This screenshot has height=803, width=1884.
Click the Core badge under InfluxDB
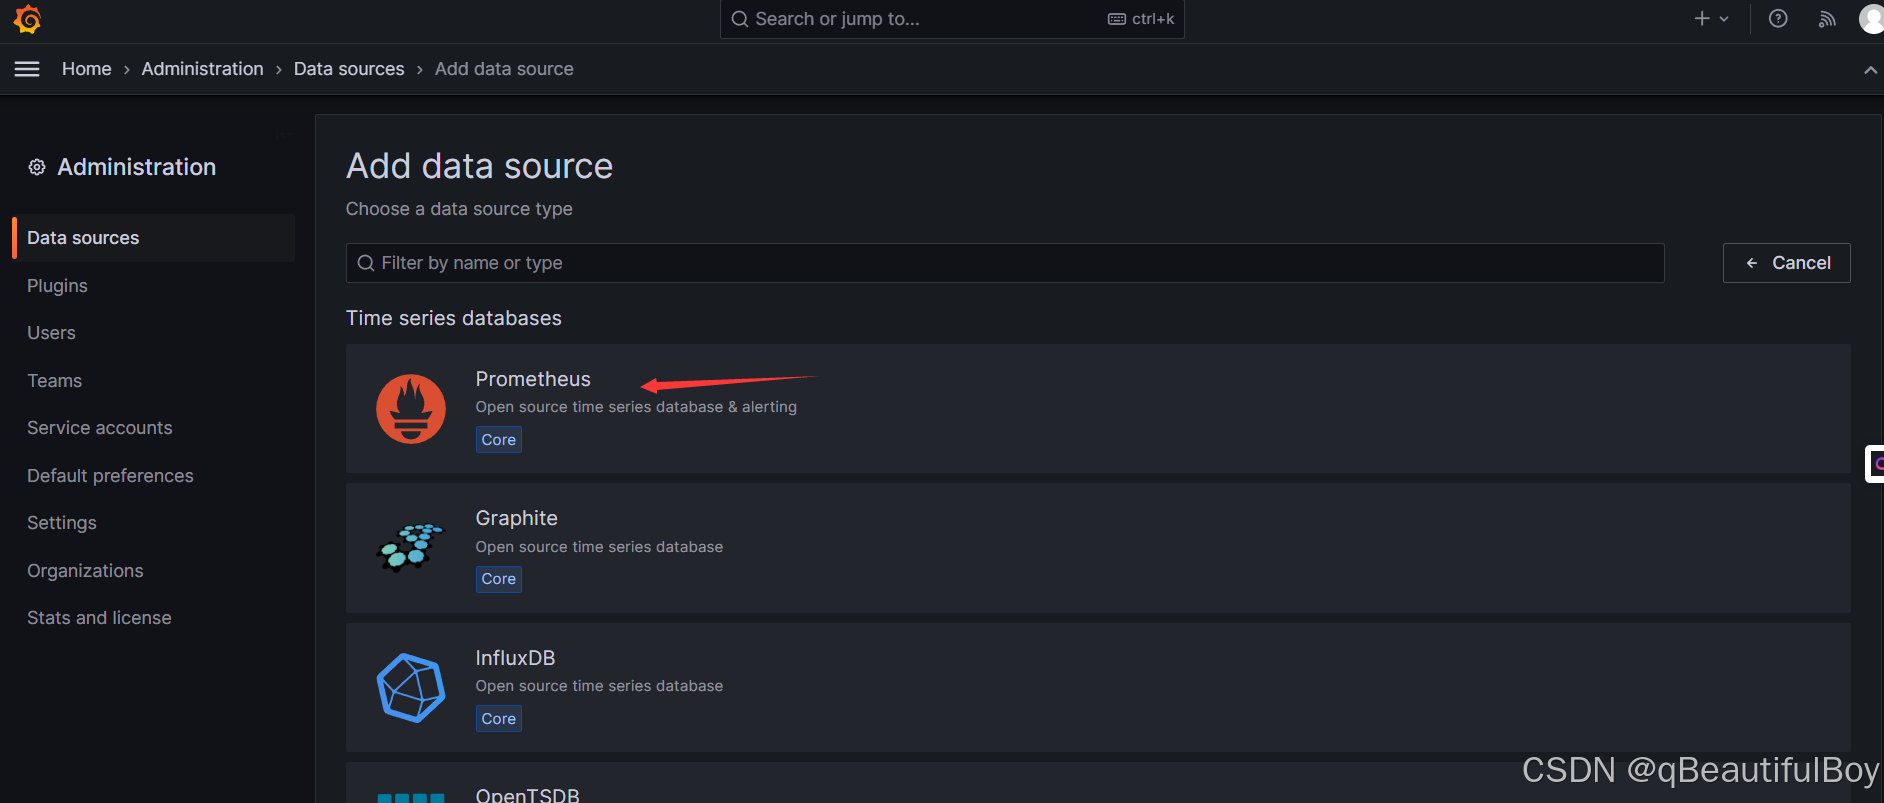pyautogui.click(x=499, y=719)
